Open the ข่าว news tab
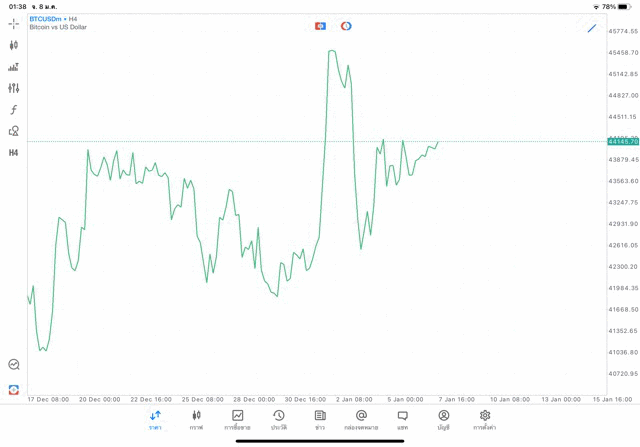The width and height of the screenshot is (640, 447). point(320,420)
